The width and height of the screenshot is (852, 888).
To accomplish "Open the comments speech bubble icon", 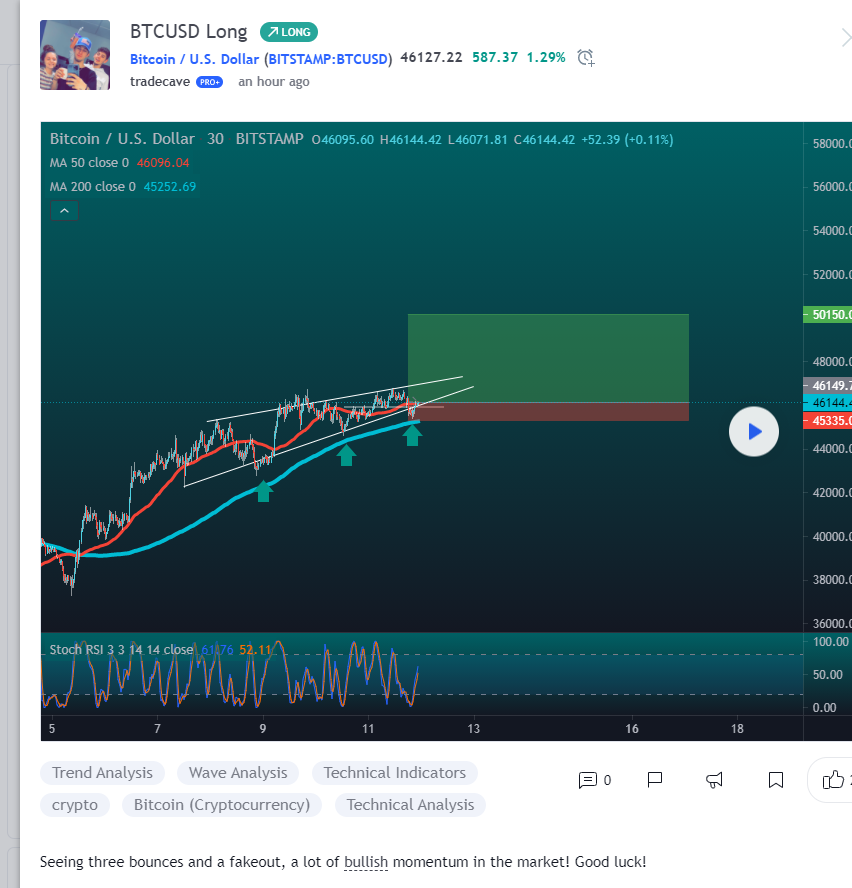I will (588, 780).
